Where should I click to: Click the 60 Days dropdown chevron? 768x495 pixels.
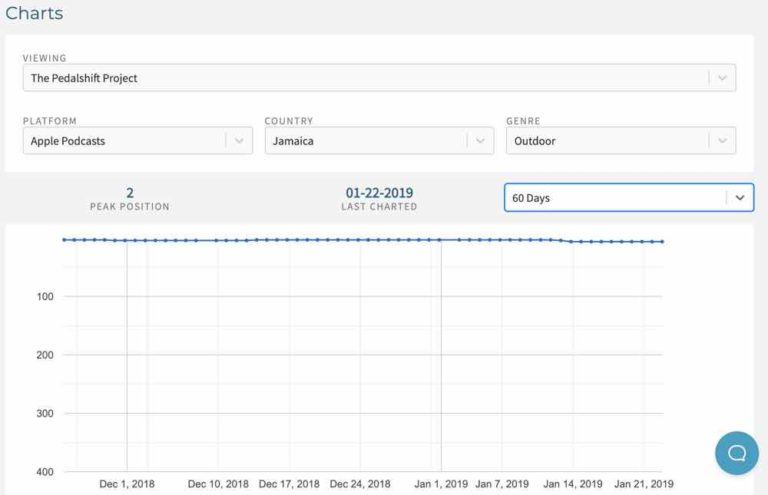[740, 198]
